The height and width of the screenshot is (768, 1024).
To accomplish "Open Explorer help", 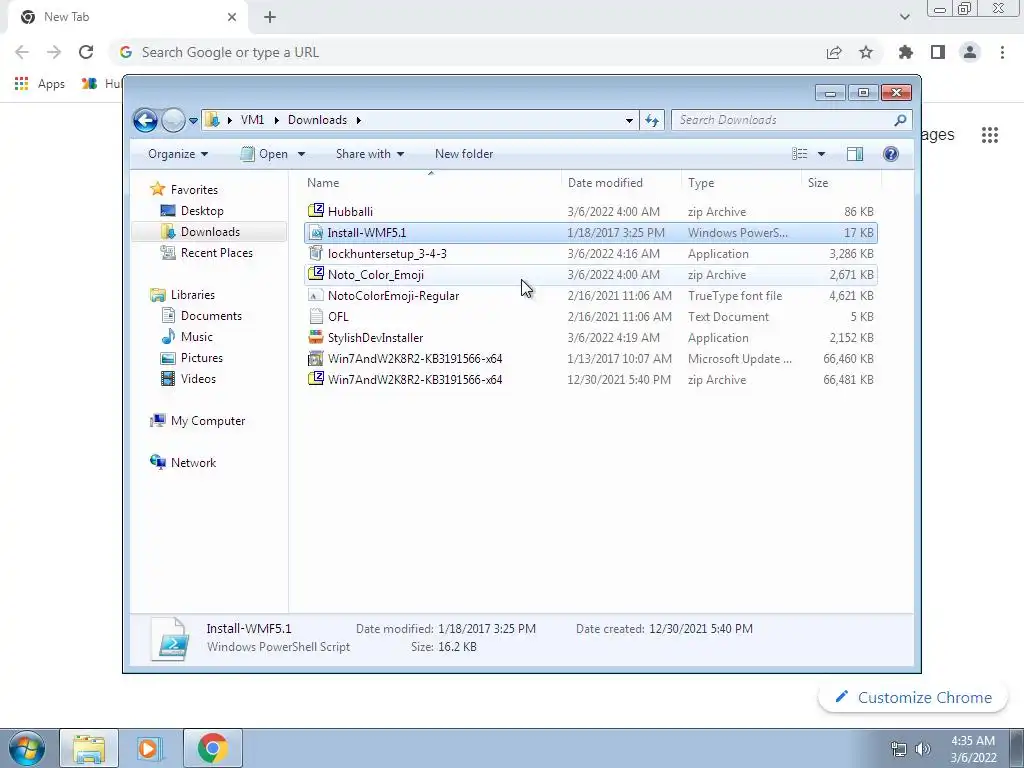I will click(x=891, y=154).
